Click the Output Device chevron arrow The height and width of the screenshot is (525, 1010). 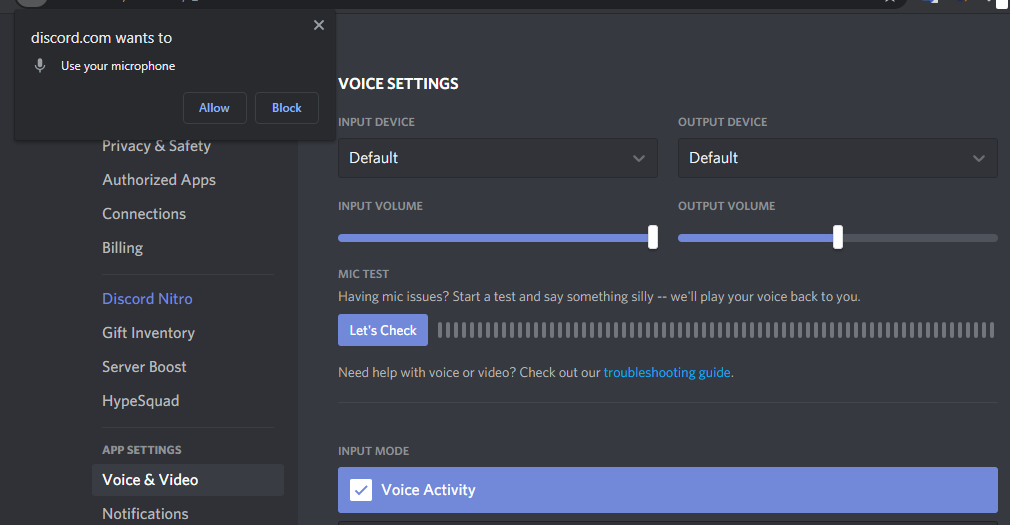pyautogui.click(x=979, y=158)
